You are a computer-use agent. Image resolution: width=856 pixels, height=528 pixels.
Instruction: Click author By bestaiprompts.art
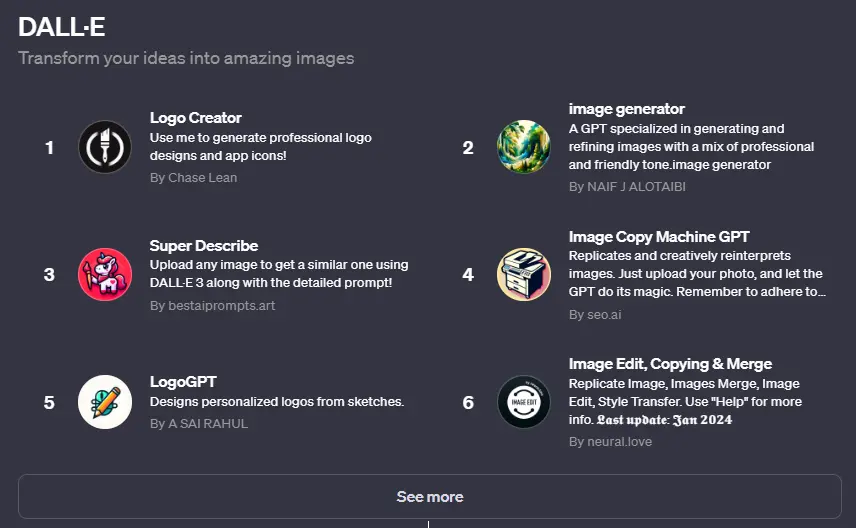coord(212,306)
